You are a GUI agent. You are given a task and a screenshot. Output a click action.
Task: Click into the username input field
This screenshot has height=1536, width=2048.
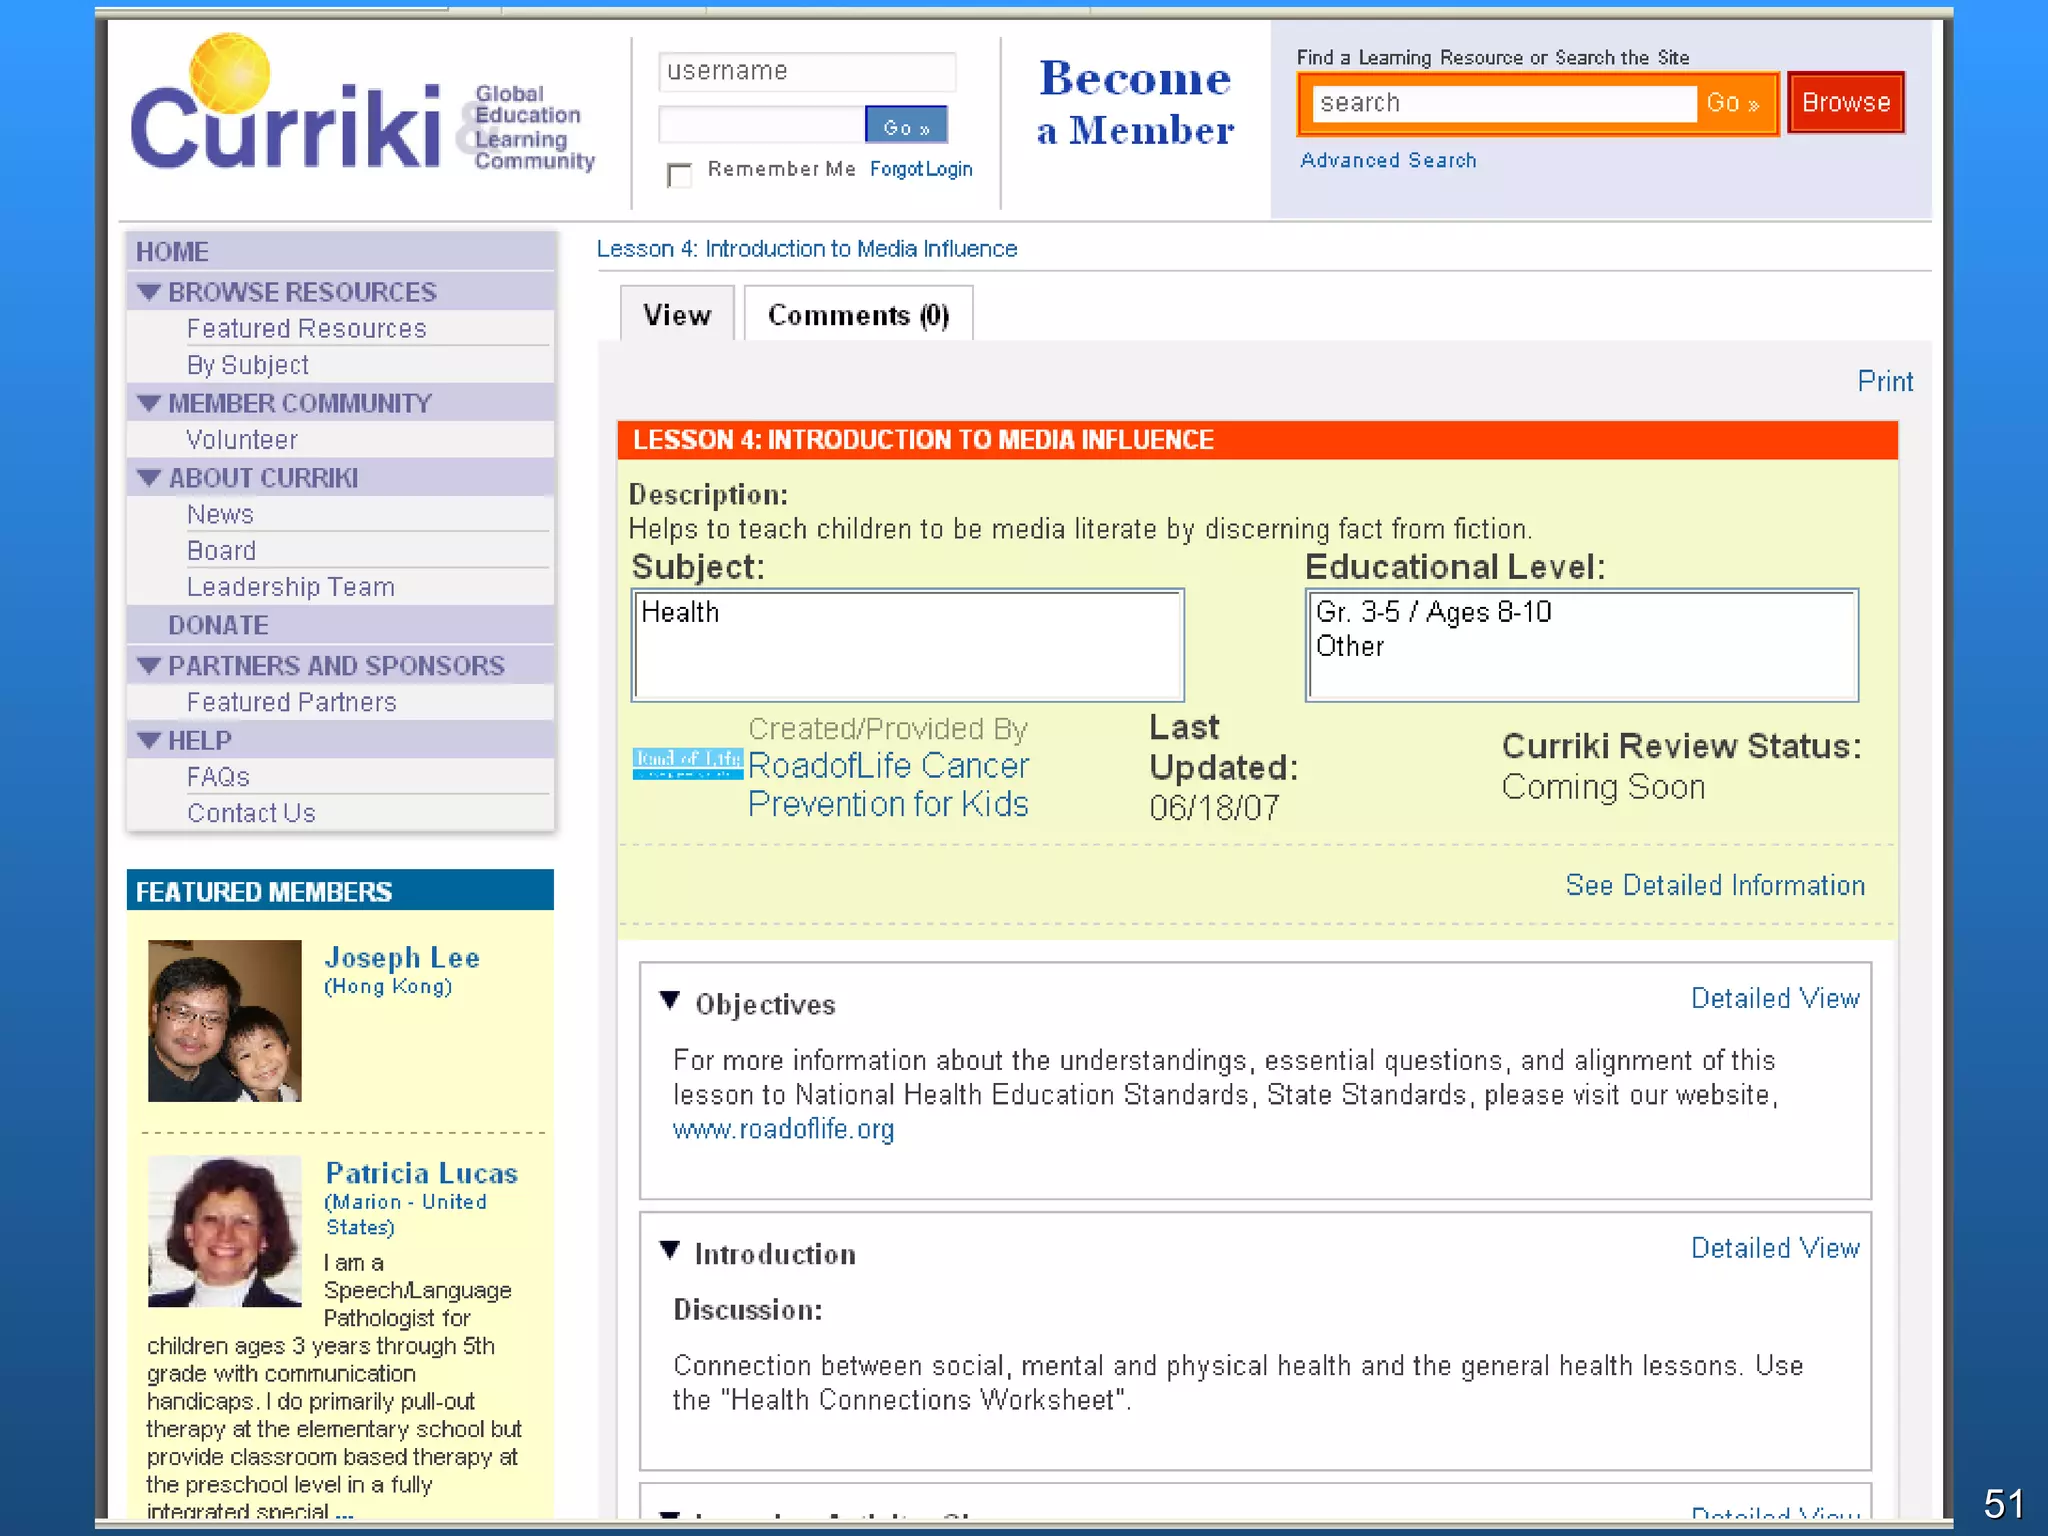tap(806, 71)
